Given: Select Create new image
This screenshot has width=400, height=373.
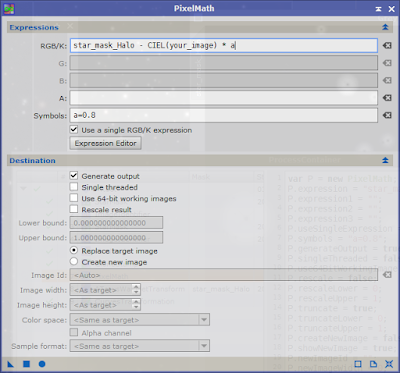Looking at the screenshot, I should (74, 262).
